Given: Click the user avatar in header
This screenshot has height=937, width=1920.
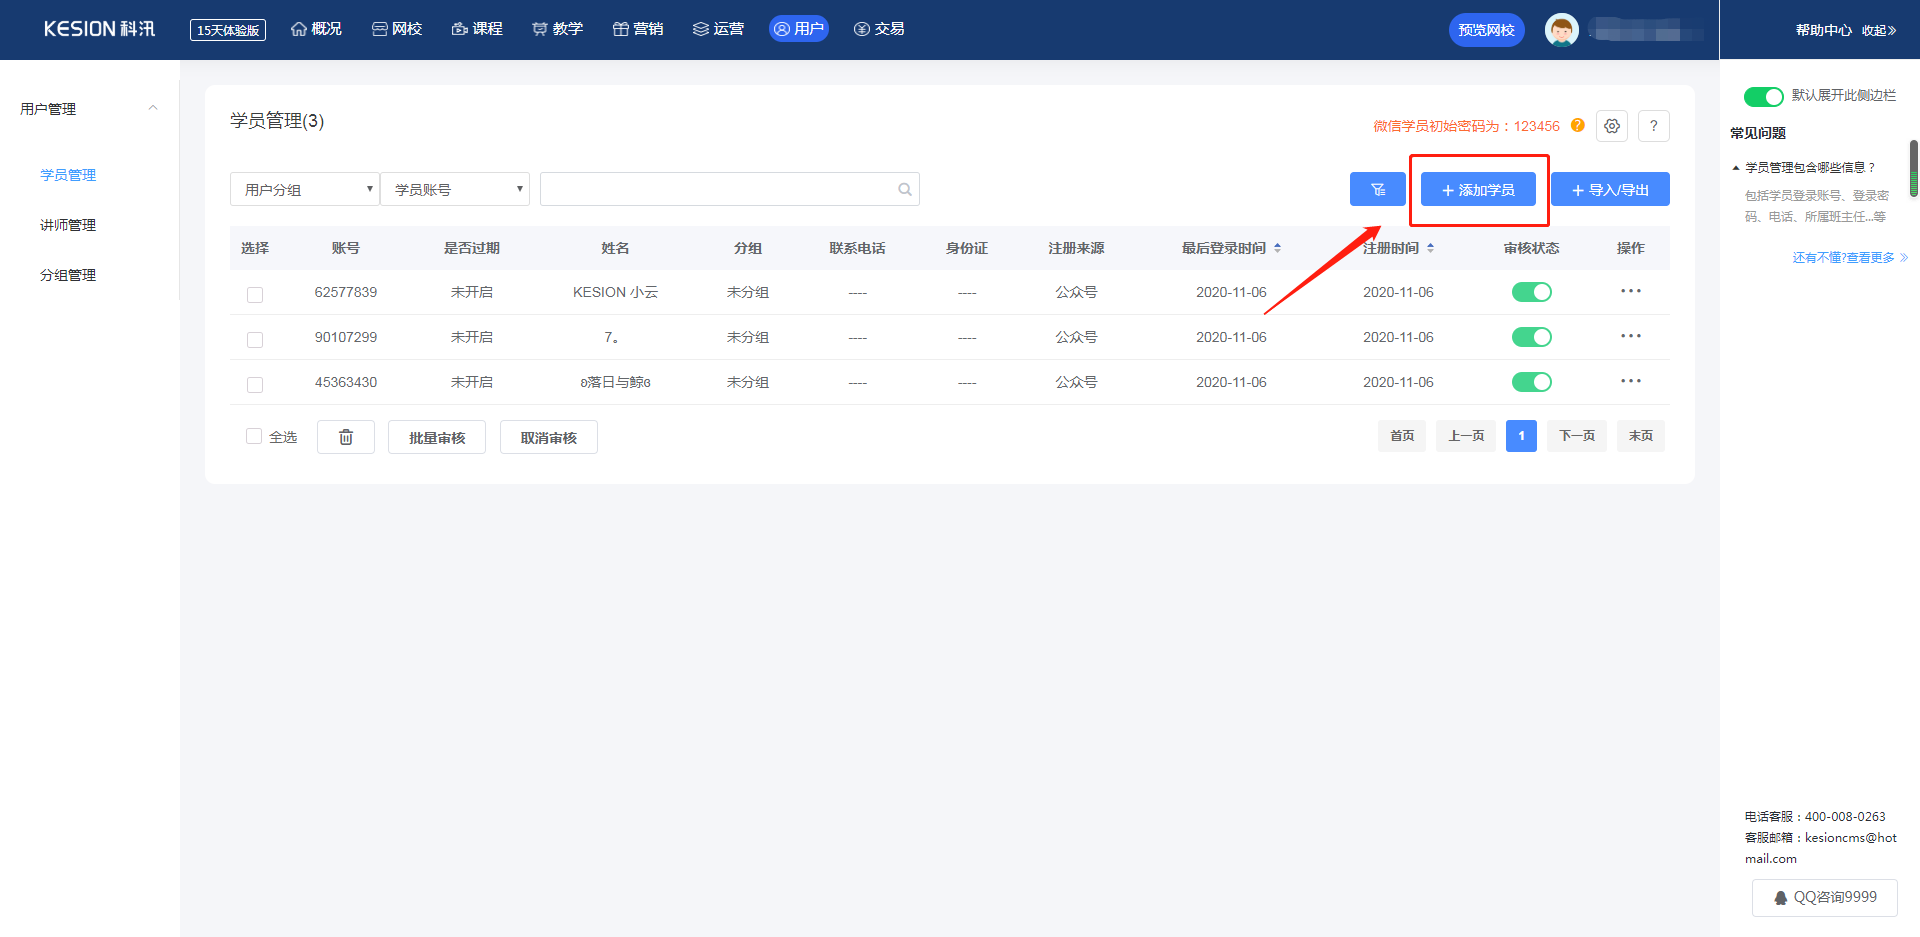Looking at the screenshot, I should tap(1561, 30).
